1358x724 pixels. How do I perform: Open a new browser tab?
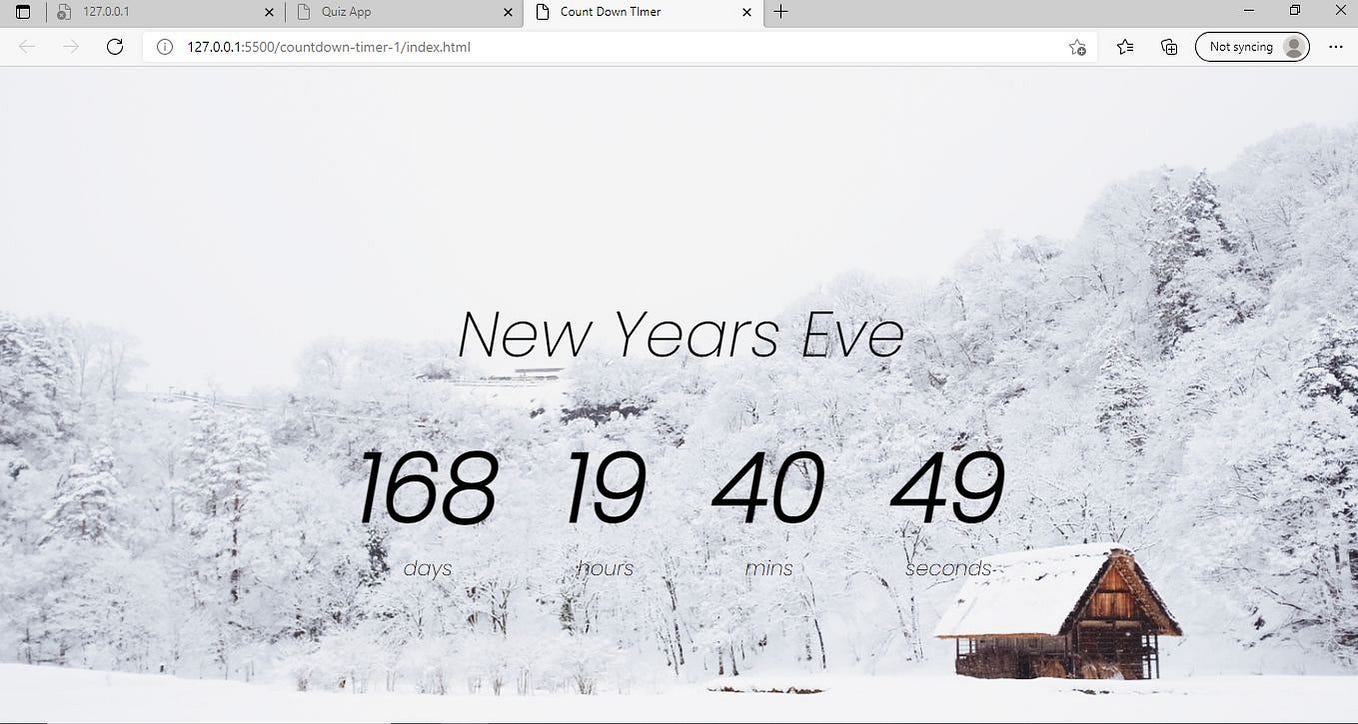pos(781,12)
